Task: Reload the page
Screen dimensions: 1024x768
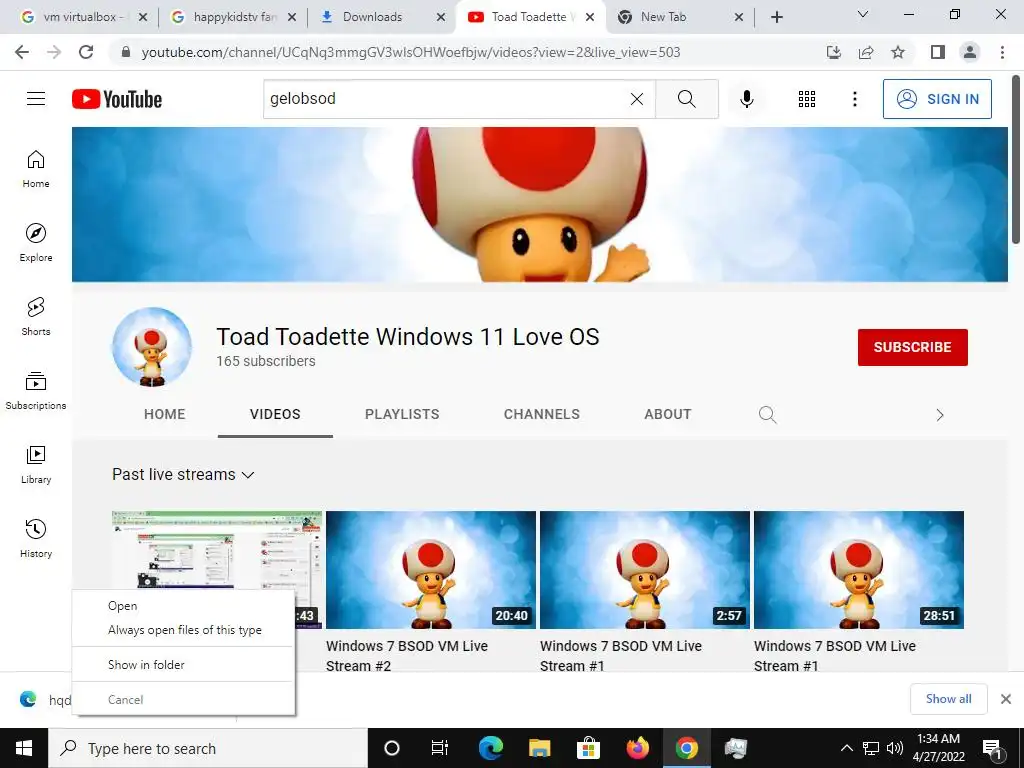Action: point(86,52)
